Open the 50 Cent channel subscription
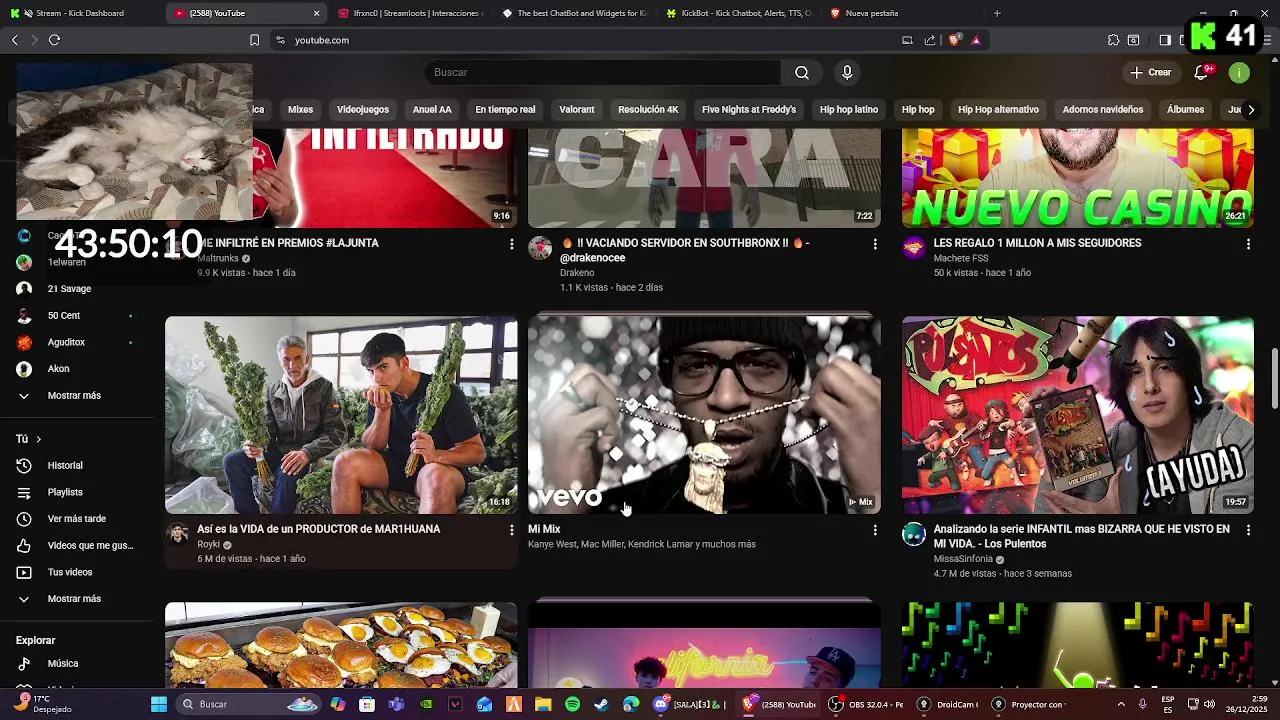 [x=76, y=315]
